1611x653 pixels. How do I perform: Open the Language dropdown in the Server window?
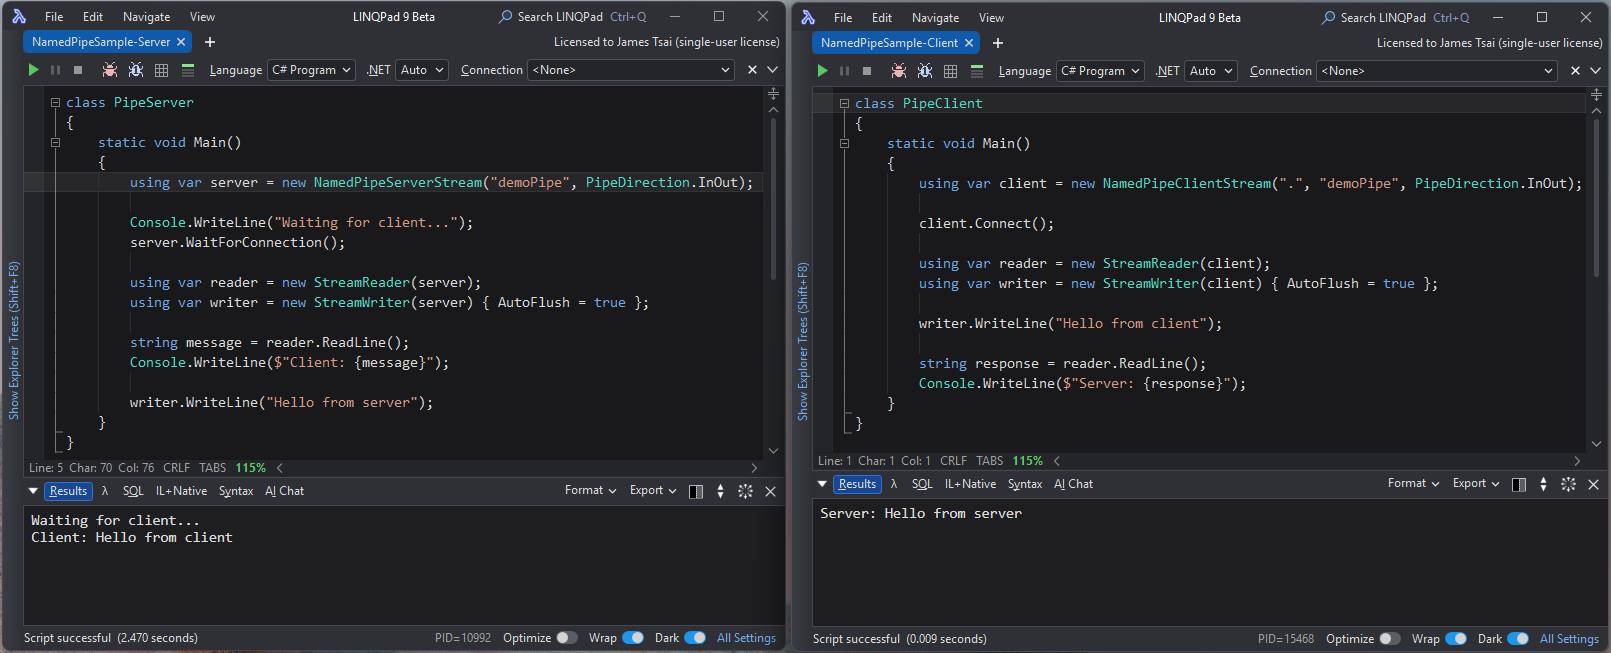click(312, 70)
